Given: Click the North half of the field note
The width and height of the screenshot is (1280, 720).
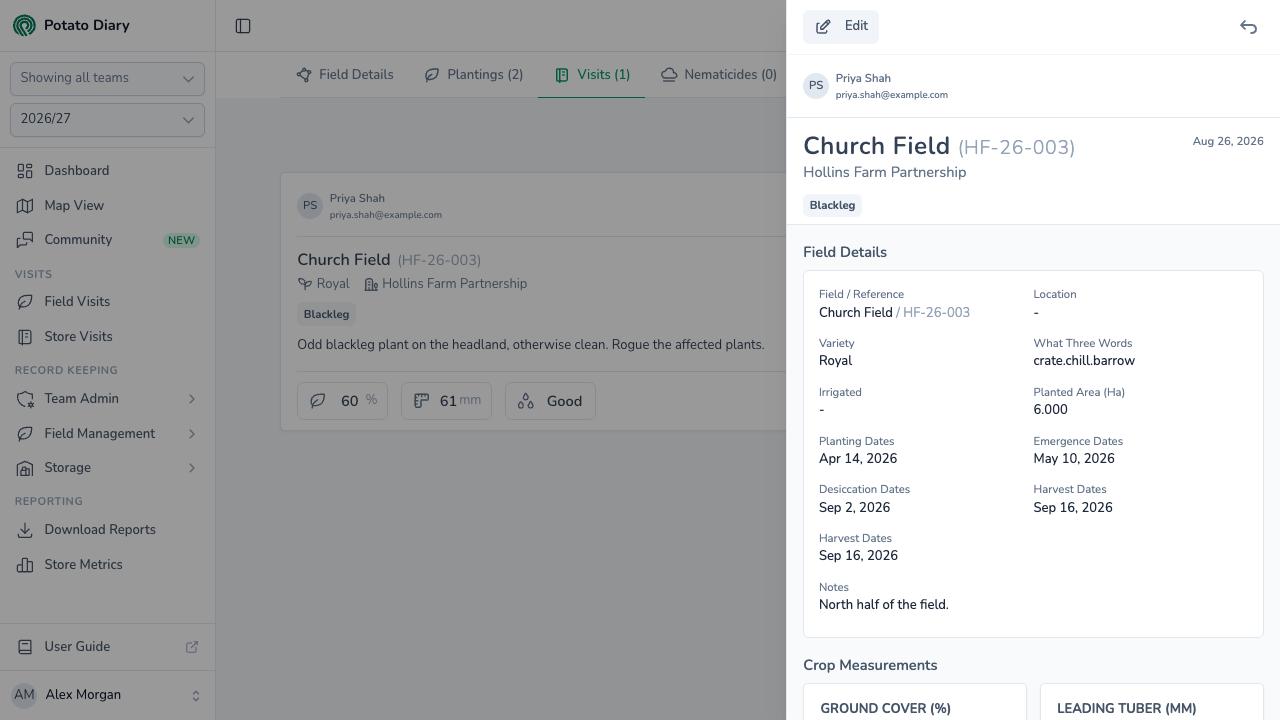Looking at the screenshot, I should [x=884, y=605].
